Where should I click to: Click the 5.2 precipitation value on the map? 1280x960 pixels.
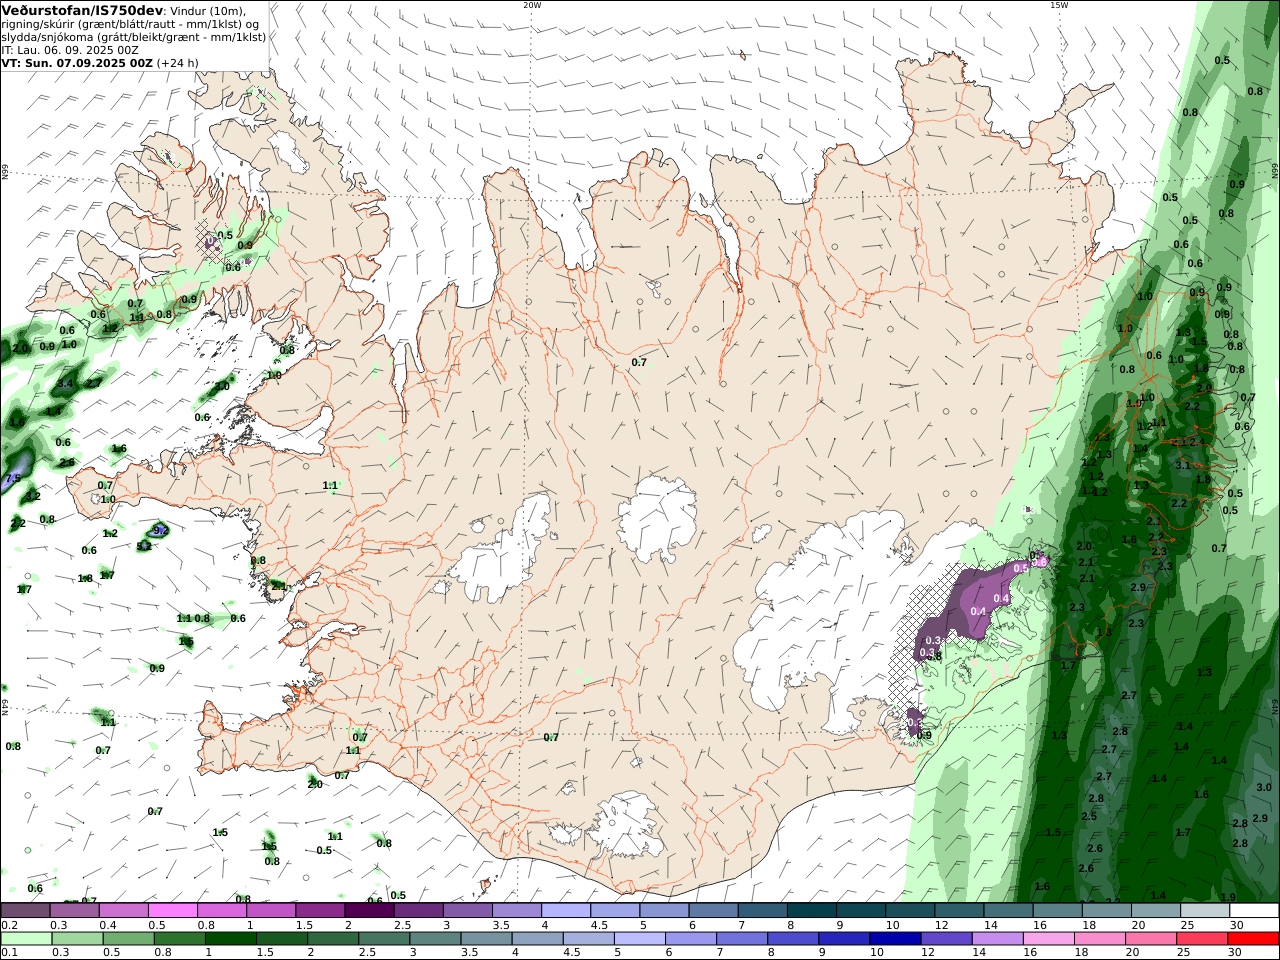144,546
